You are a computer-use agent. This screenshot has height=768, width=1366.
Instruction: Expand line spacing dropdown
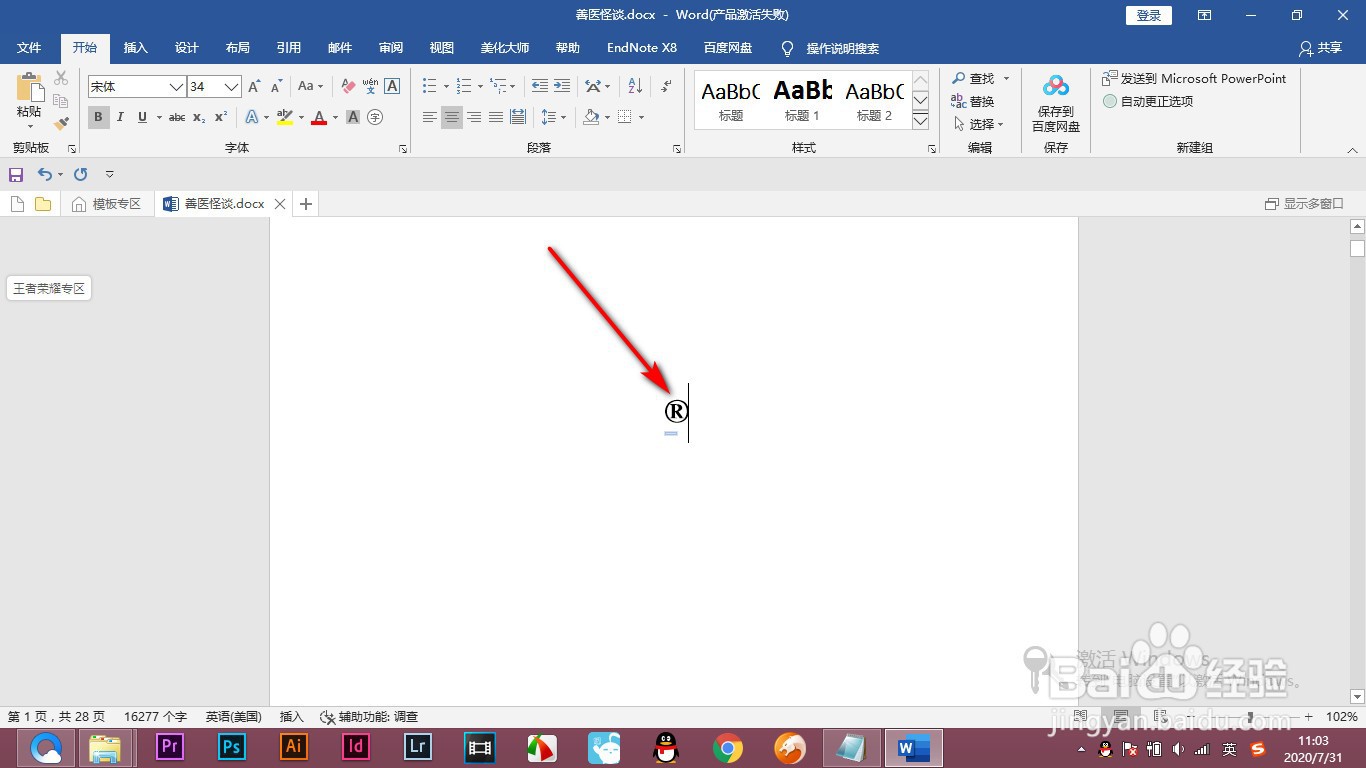564,117
